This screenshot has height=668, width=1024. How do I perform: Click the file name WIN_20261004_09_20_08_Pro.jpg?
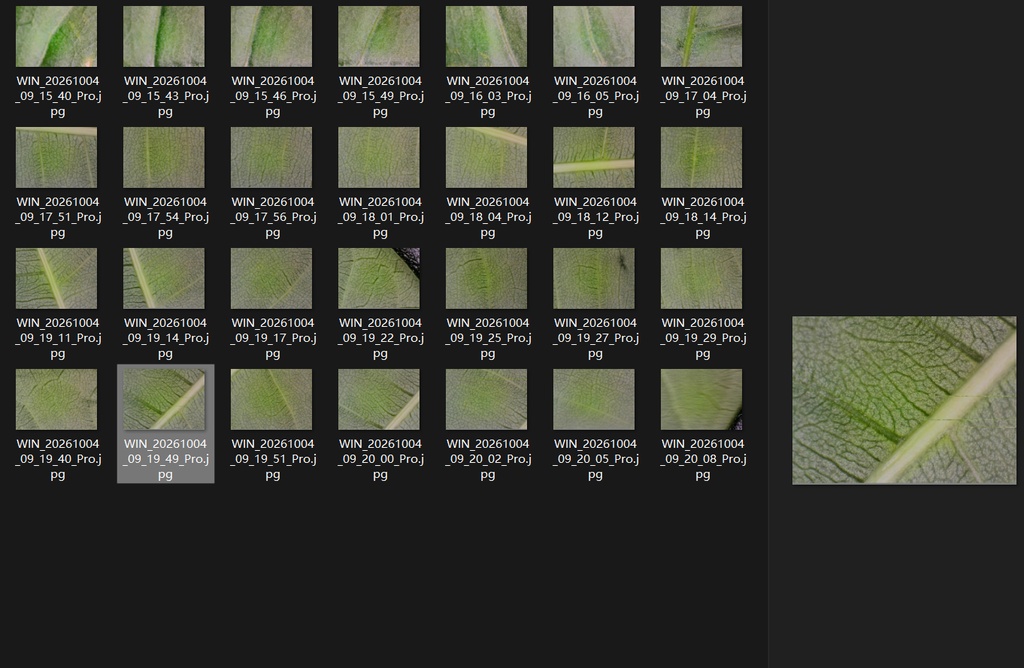click(x=703, y=459)
